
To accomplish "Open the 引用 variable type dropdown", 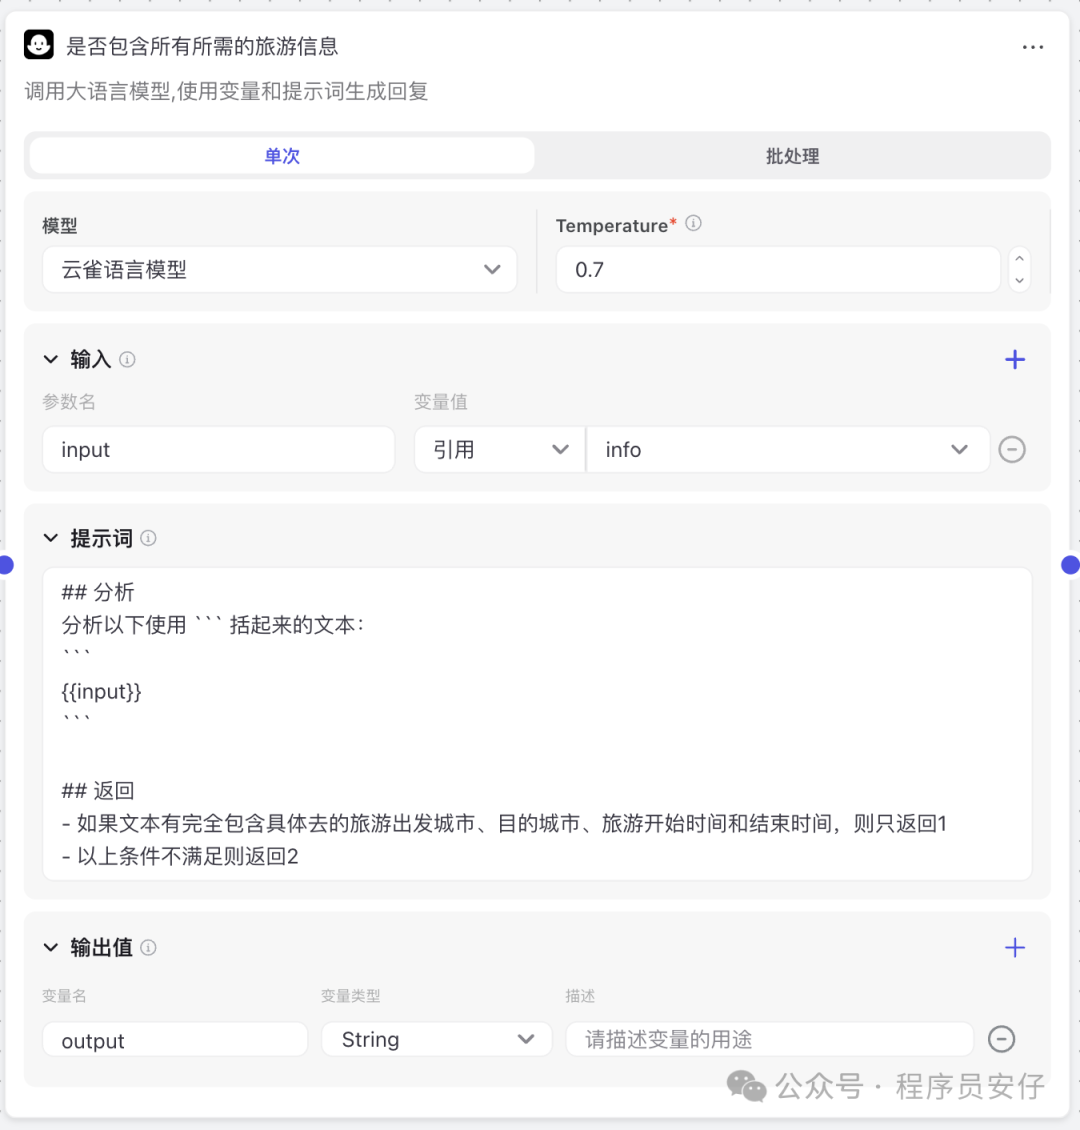I will tap(499, 450).
